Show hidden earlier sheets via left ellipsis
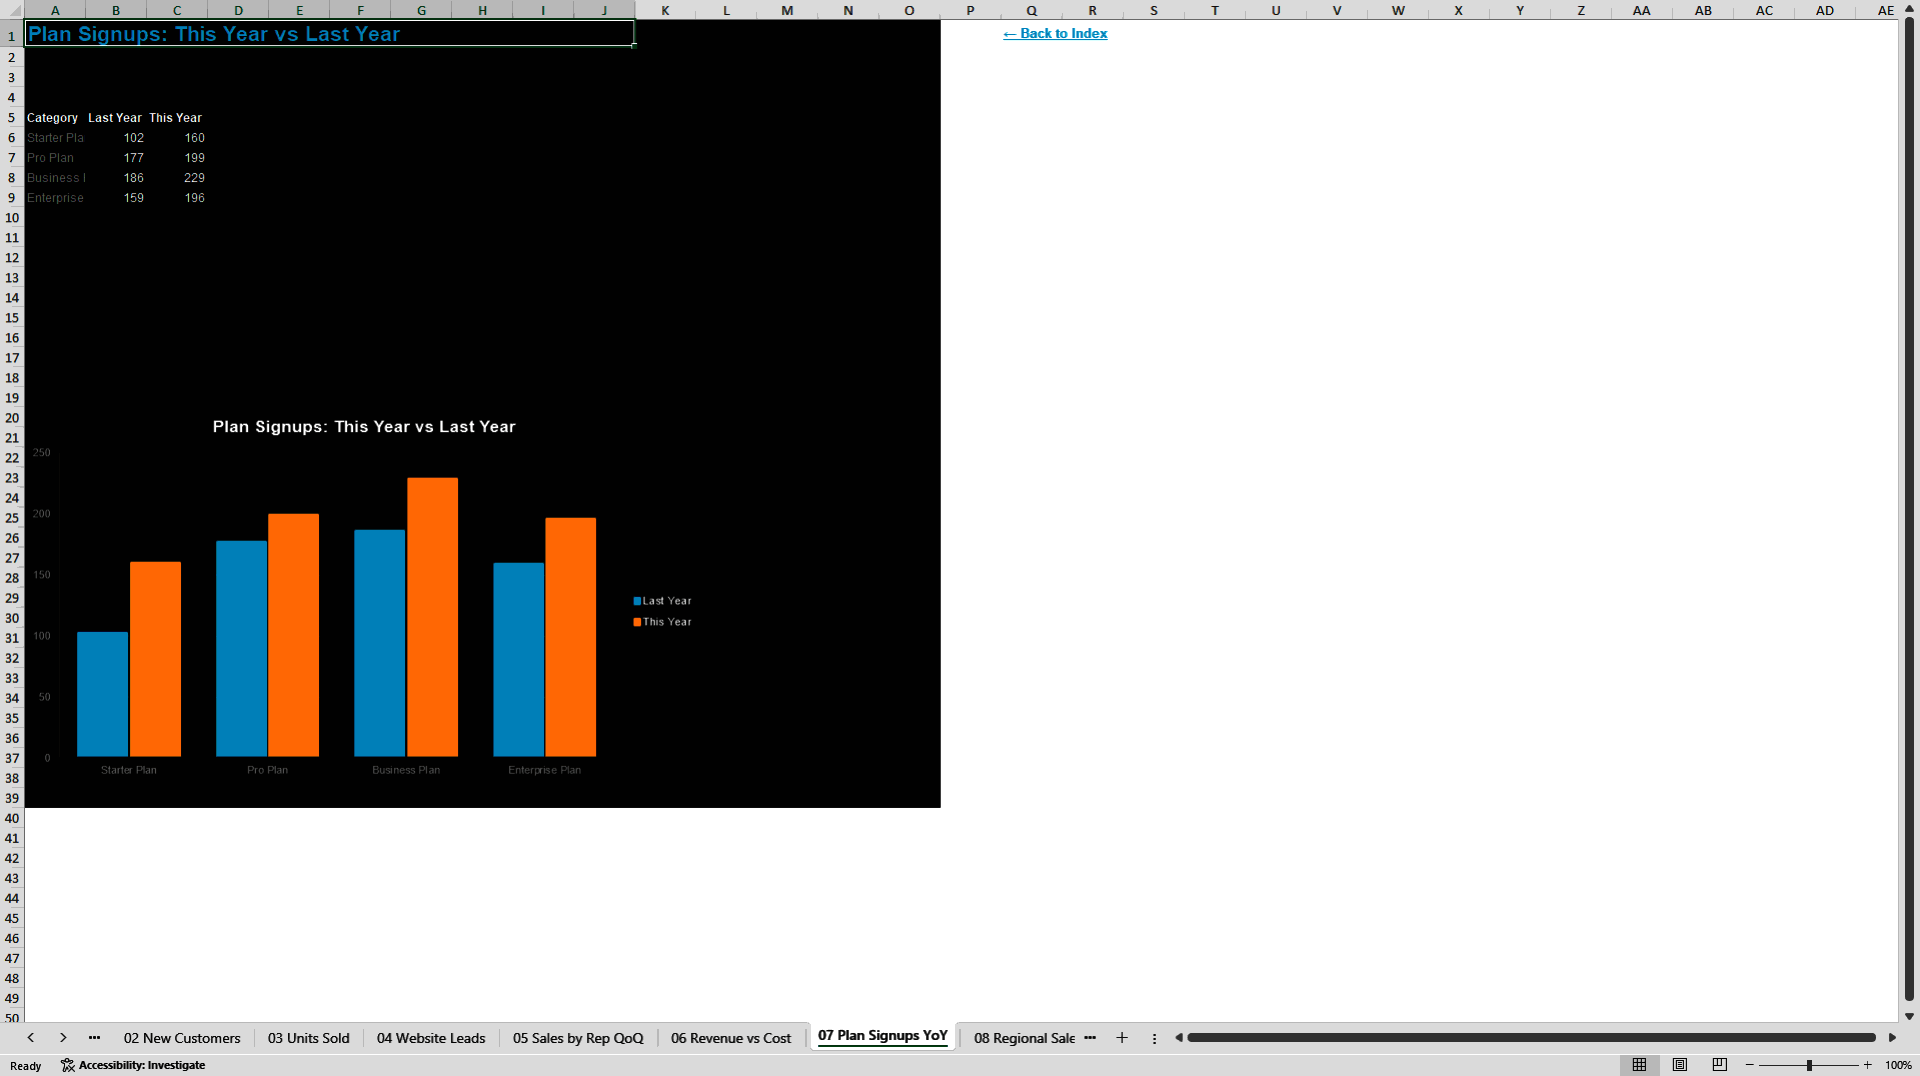This screenshot has width=1920, height=1076. click(95, 1038)
